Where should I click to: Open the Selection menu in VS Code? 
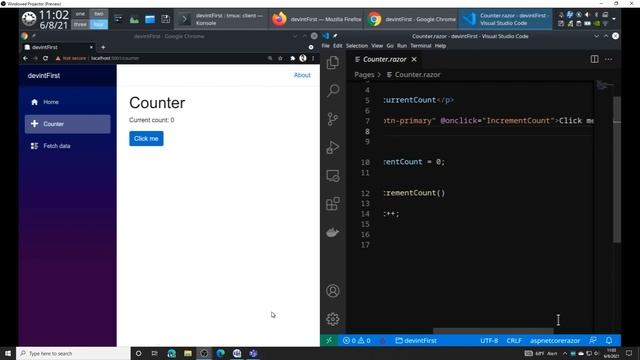coord(357,46)
